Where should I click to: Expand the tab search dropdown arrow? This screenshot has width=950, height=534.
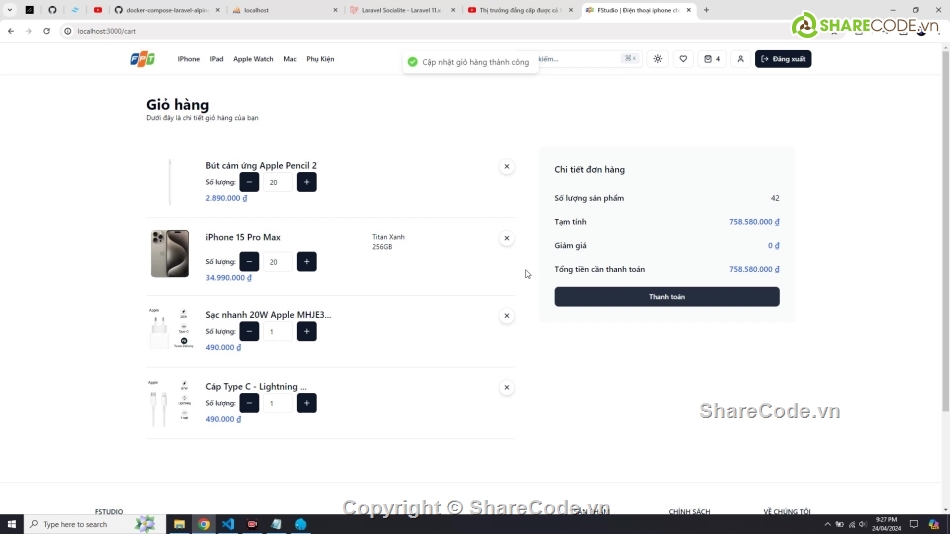[10, 10]
